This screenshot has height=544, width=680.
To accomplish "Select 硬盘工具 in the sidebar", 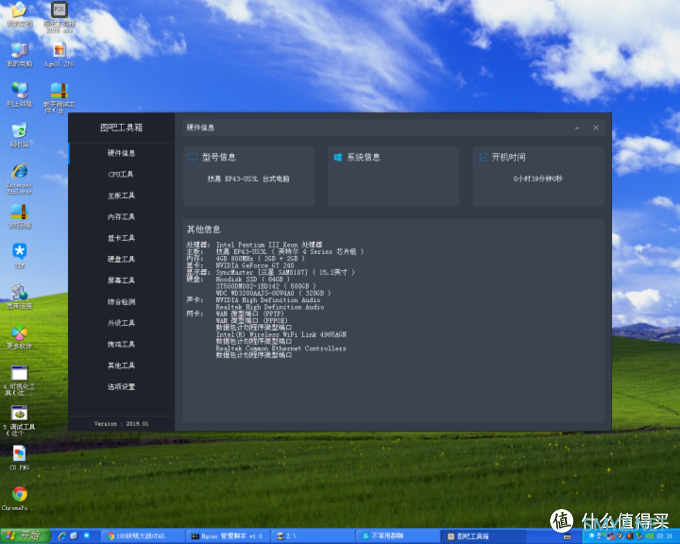I will click(x=121, y=259).
